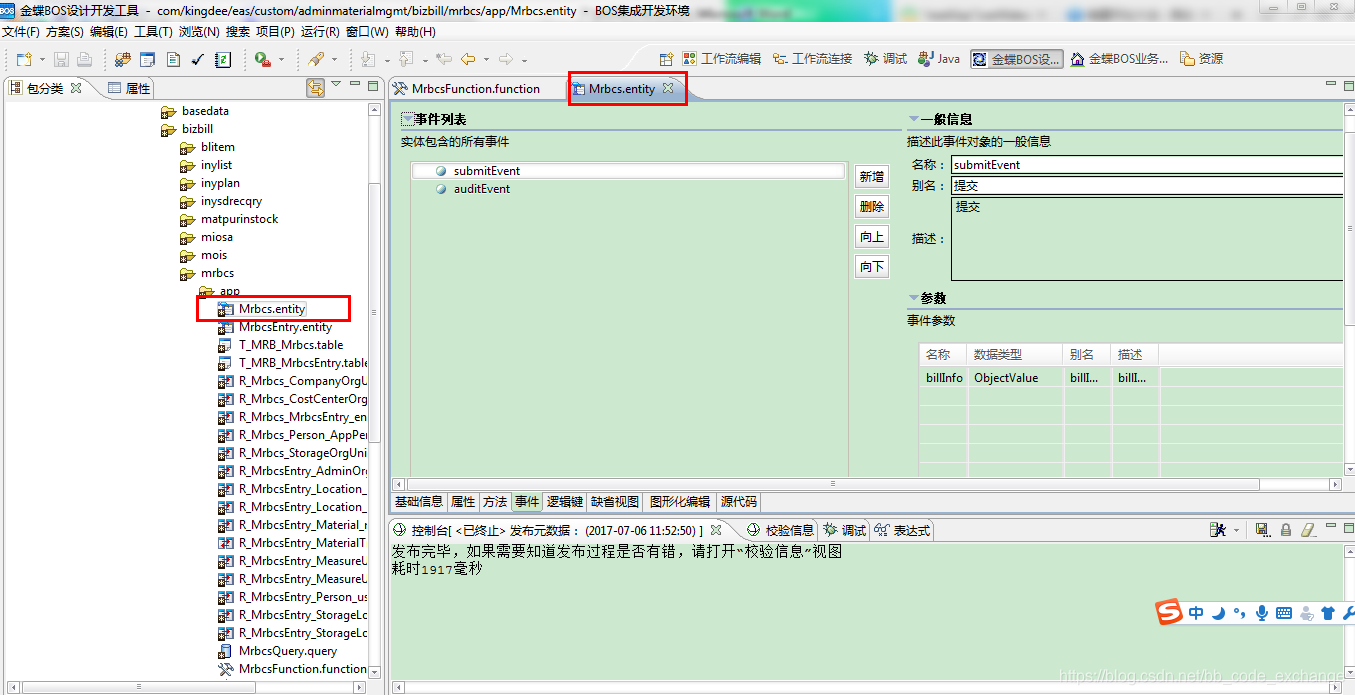Click 新增 button to add event

pos(872,177)
